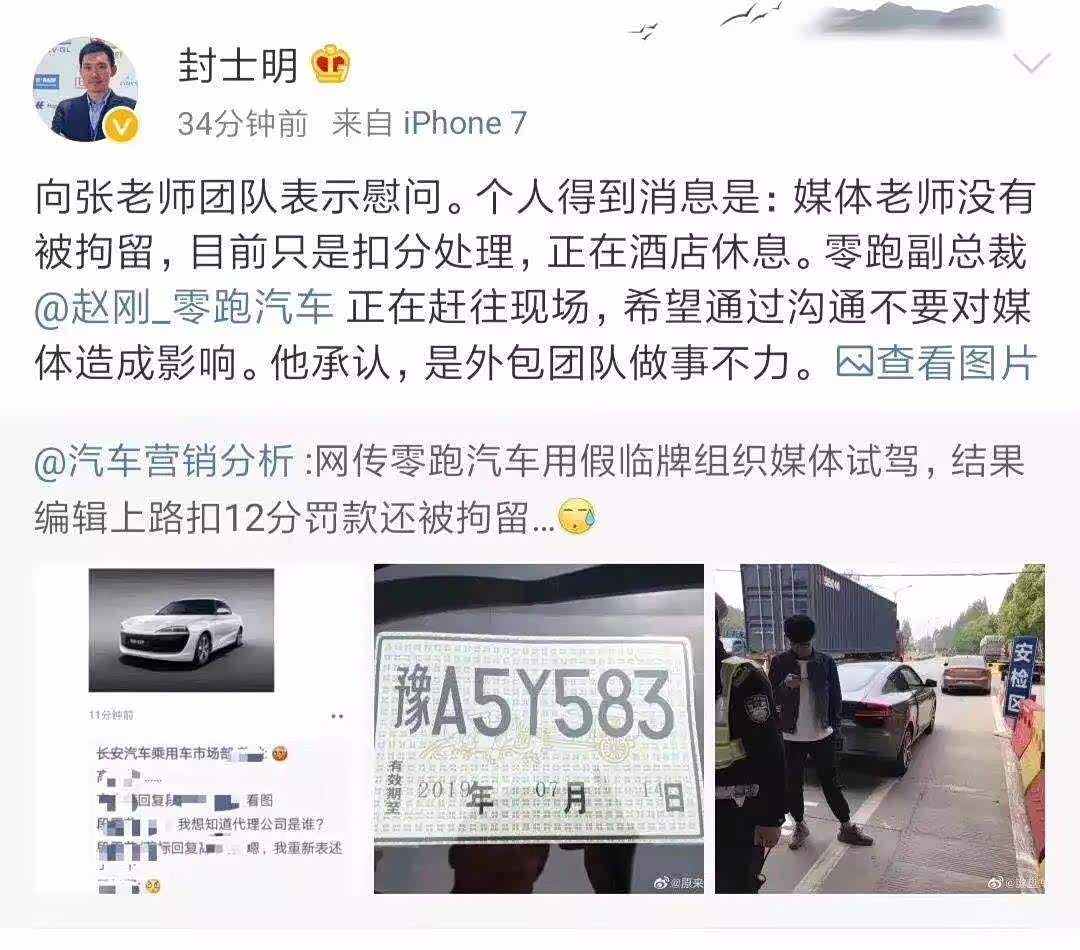This screenshot has width=1080, height=950.
Task: Tap the reposted text about 假临牌
Action: pyautogui.click(x=530, y=489)
